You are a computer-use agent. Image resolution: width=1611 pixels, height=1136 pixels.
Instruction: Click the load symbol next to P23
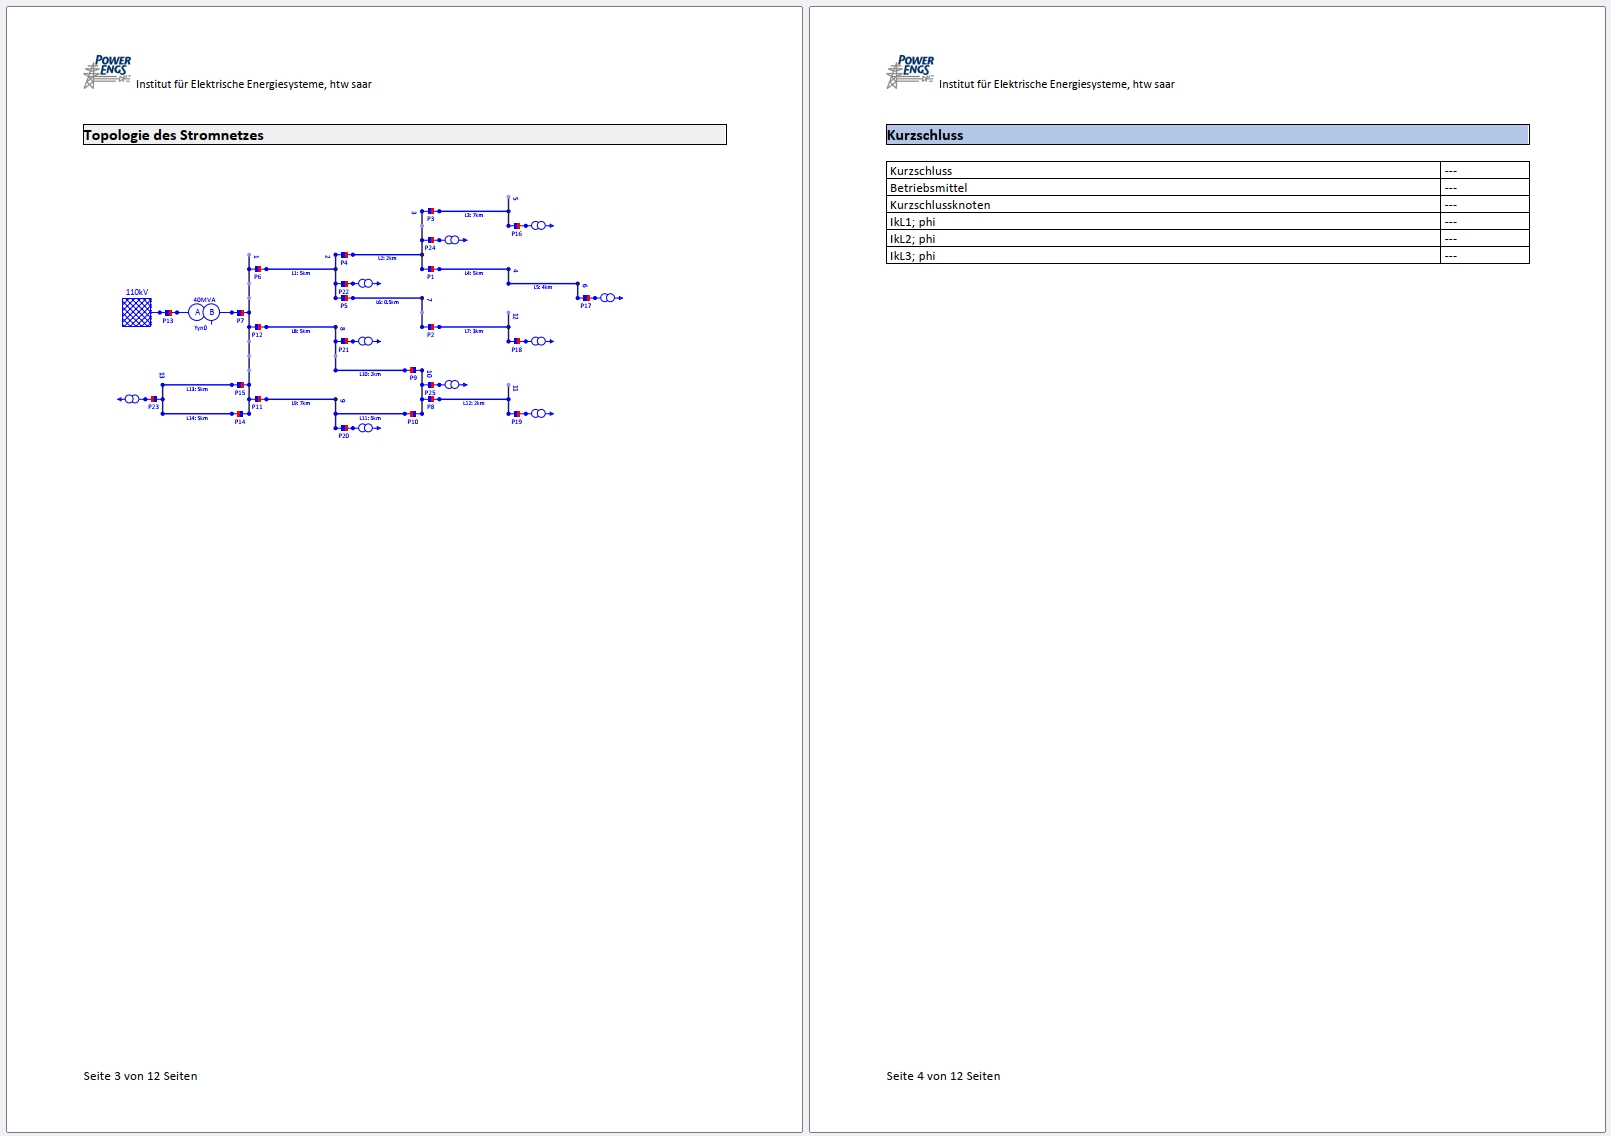coord(131,399)
